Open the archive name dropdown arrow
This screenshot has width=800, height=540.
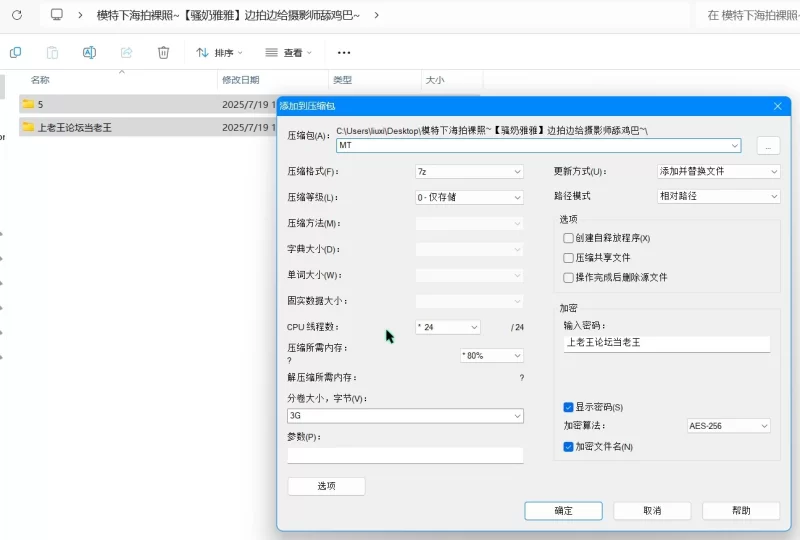735,145
